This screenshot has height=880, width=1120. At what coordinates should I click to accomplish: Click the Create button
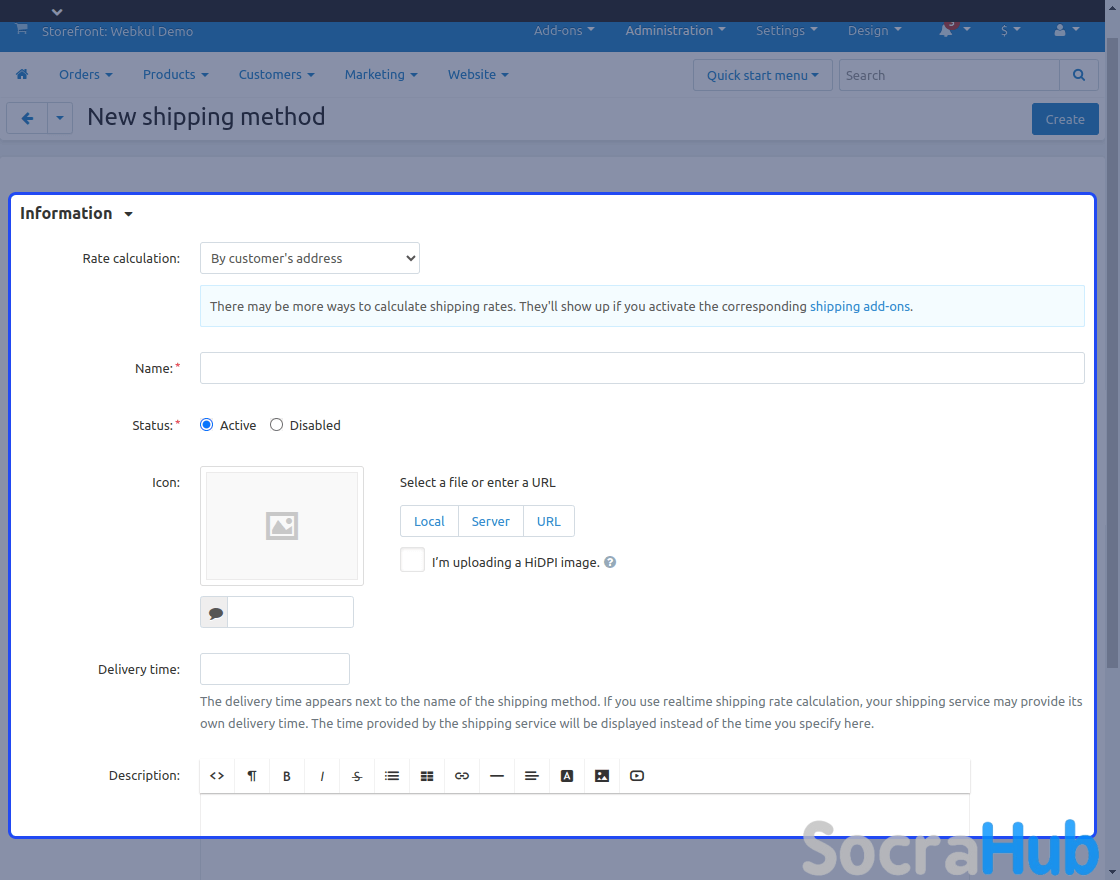click(1064, 119)
